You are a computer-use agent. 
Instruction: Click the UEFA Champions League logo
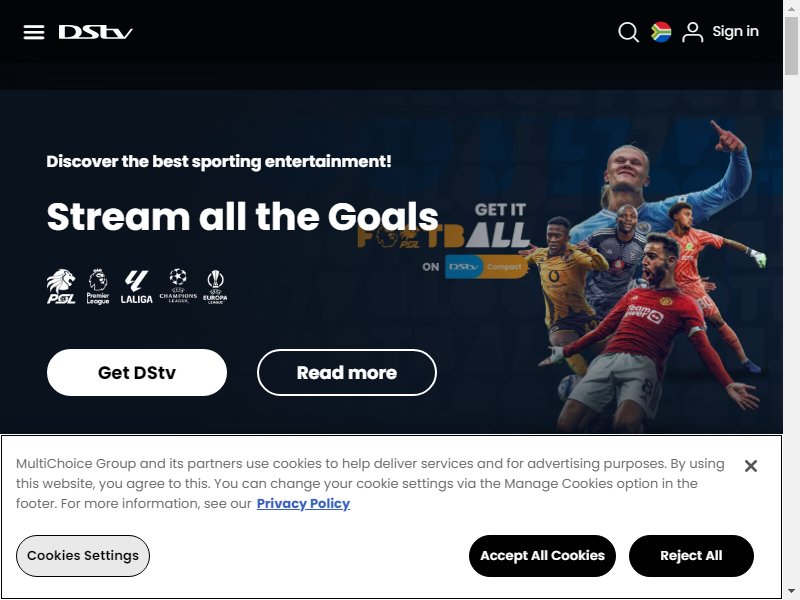[x=178, y=286]
